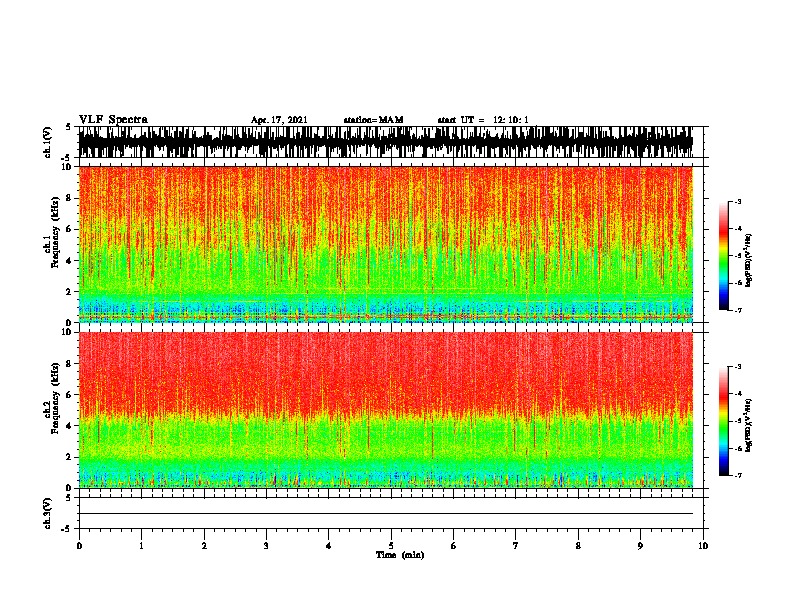Click time axis tick label 6
The width and height of the screenshot is (792, 612).
[x=453, y=546]
